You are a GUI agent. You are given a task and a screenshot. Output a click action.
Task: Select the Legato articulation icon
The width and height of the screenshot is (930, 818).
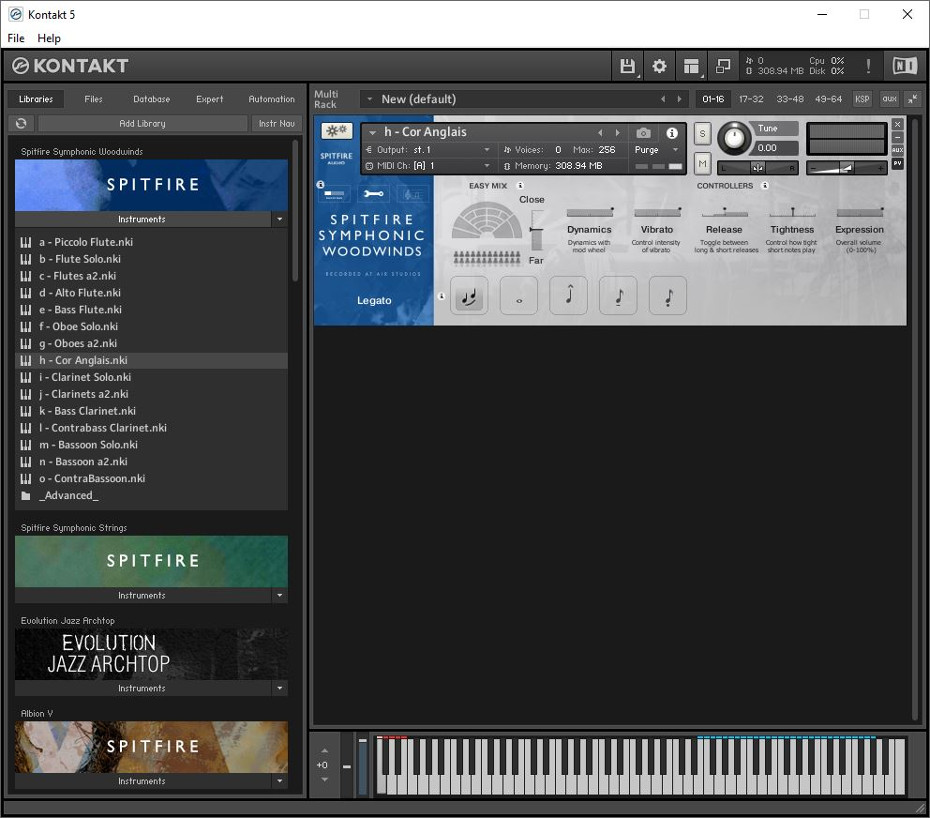pyautogui.click(x=469, y=295)
